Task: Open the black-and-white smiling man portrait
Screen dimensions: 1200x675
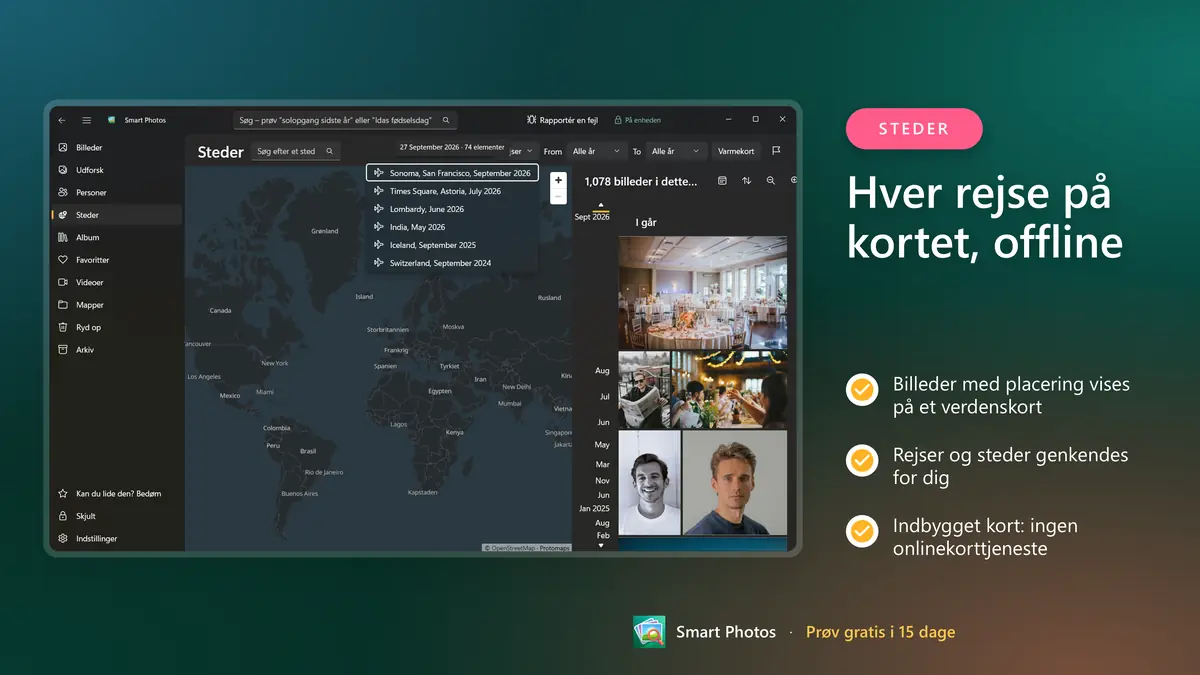Action: (649, 483)
